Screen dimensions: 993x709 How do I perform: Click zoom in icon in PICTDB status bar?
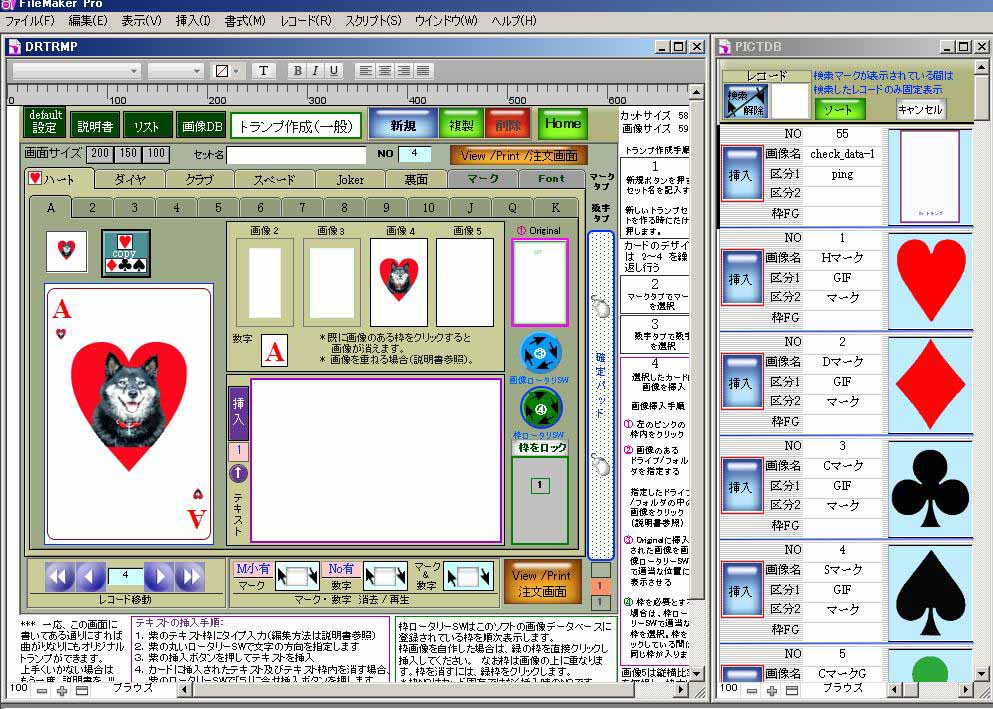pyautogui.click(x=771, y=691)
